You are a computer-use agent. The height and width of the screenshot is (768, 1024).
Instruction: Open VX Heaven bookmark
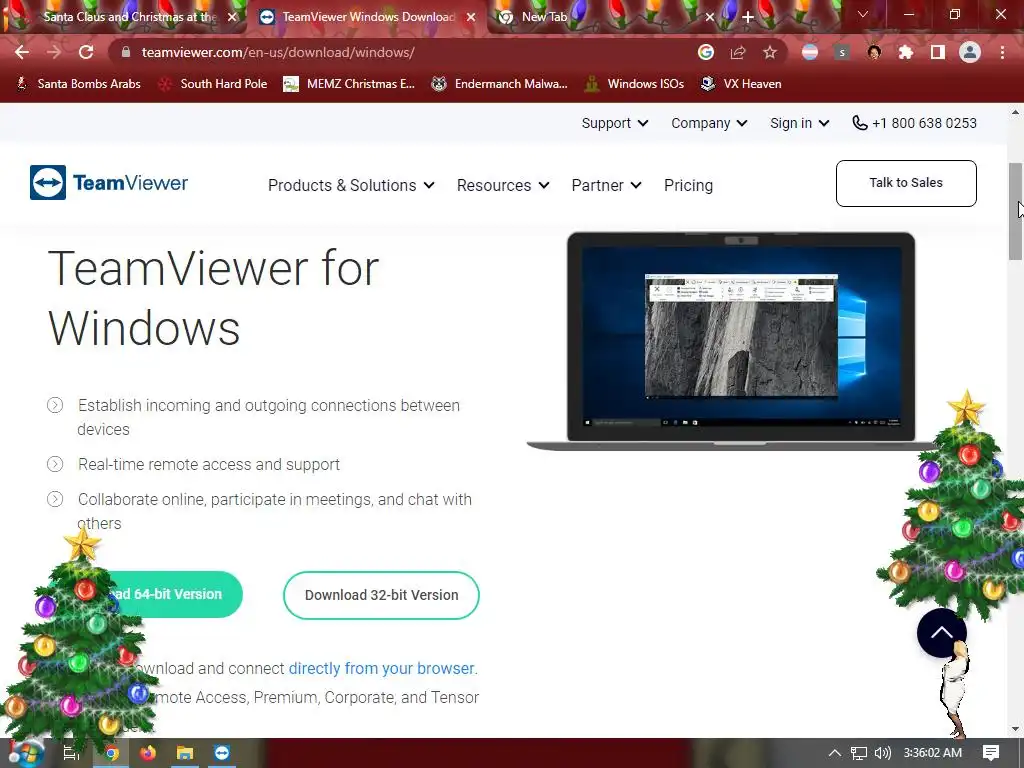click(x=741, y=84)
